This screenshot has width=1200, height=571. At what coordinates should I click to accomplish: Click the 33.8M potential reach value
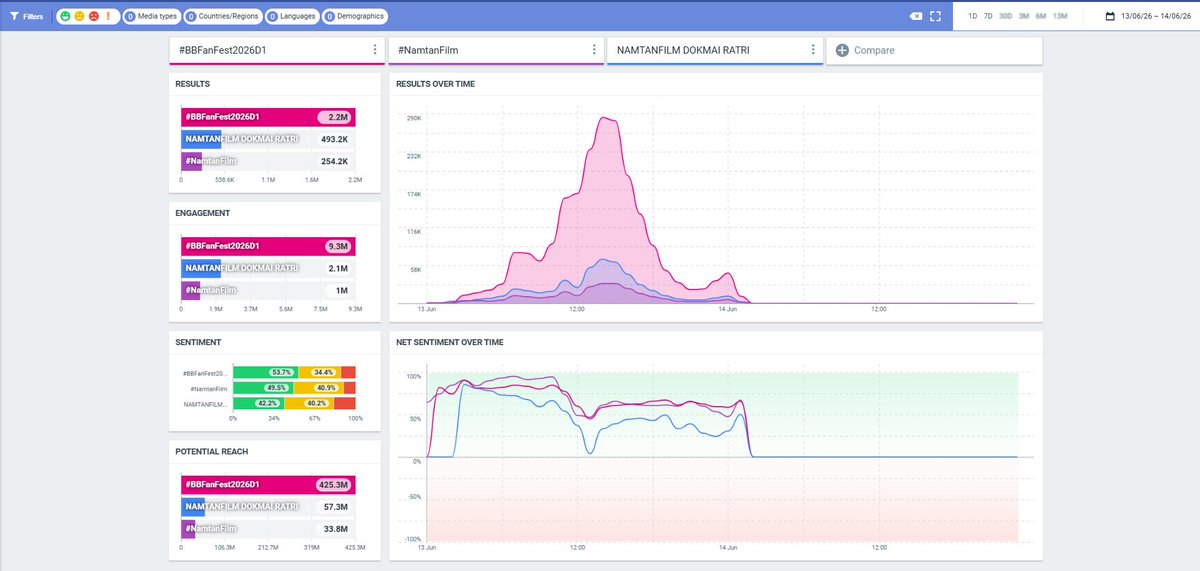coord(334,528)
